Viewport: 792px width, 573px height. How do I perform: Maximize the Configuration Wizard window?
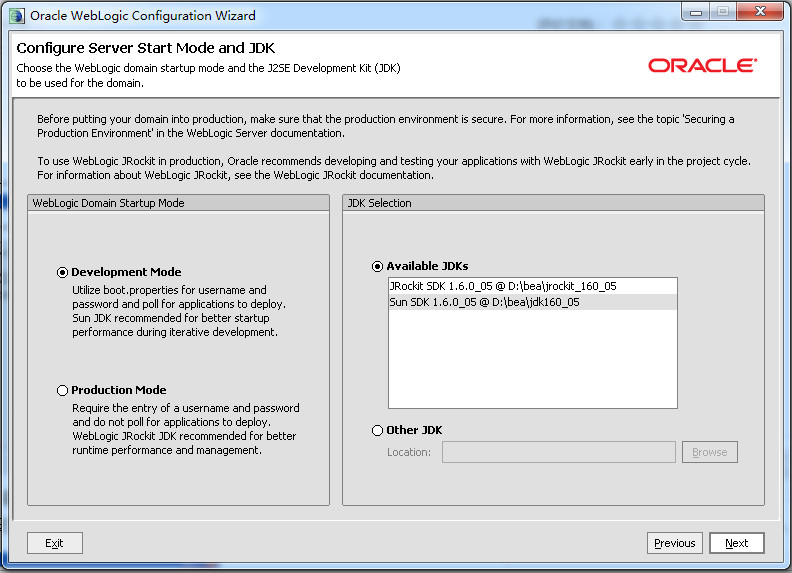tap(723, 12)
